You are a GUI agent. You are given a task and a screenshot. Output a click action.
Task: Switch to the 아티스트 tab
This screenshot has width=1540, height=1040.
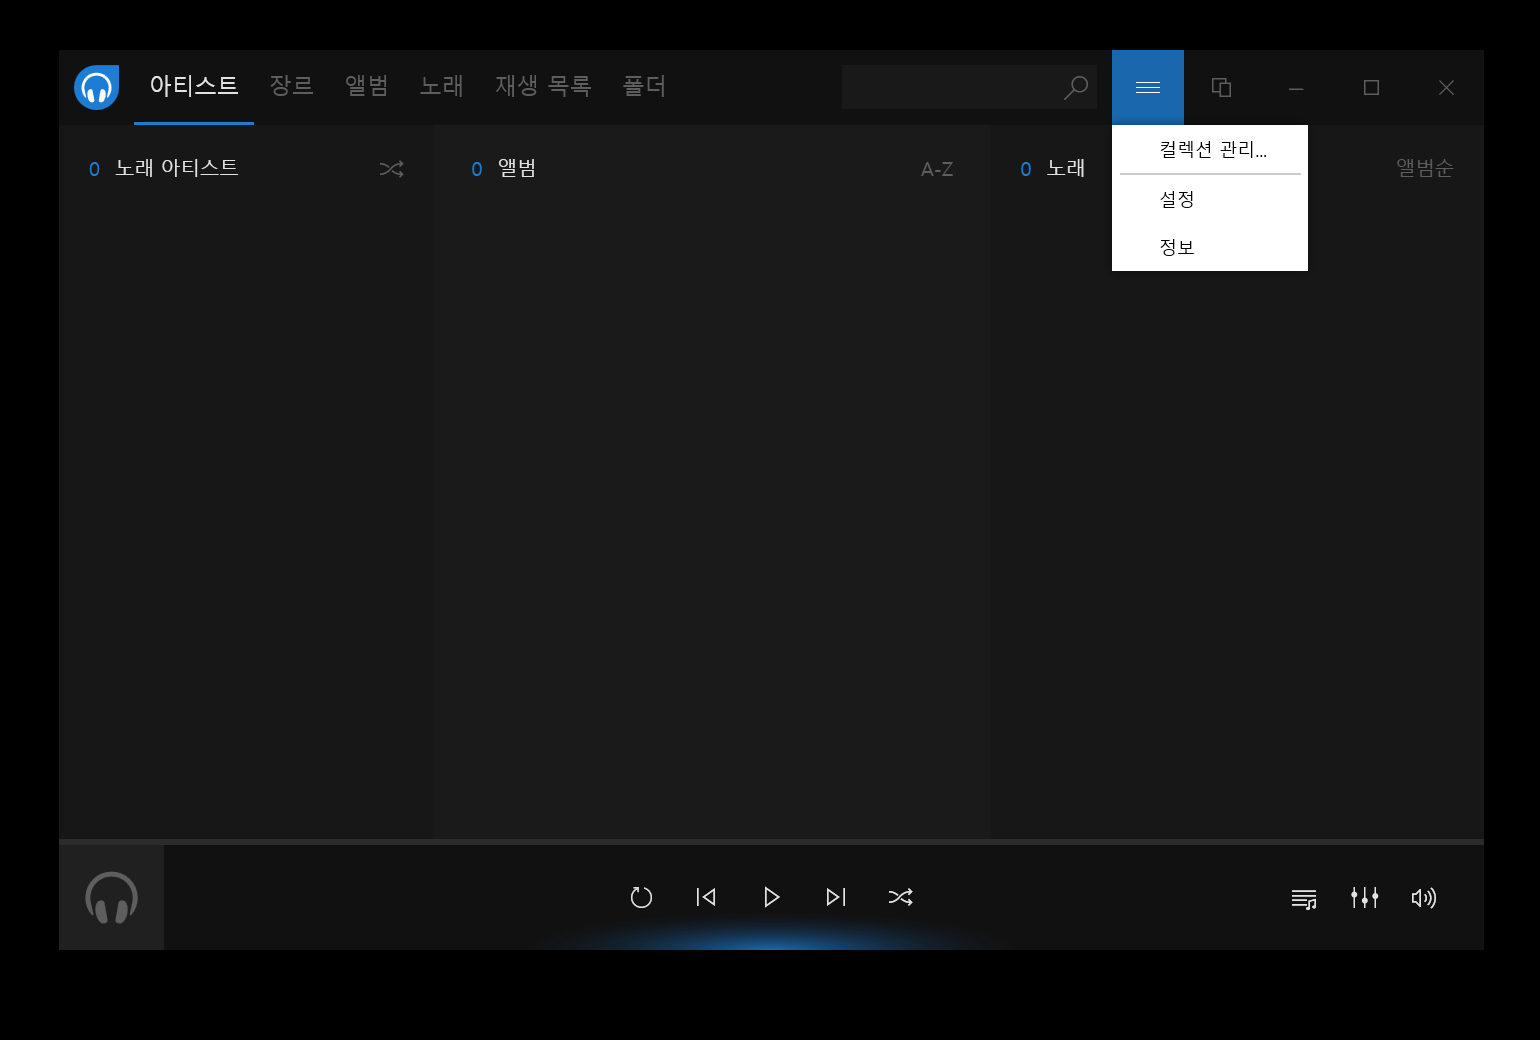click(x=194, y=86)
